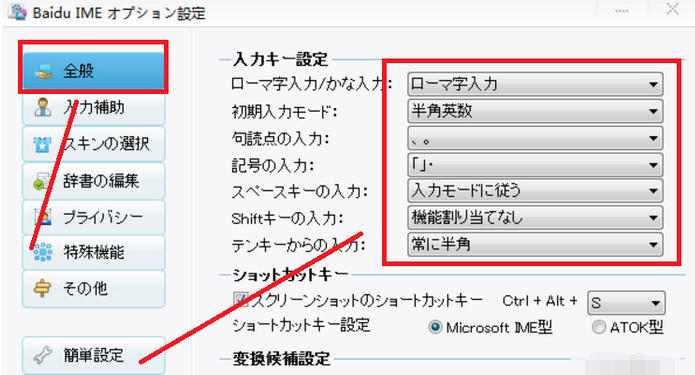695x375 pixels.
Task: Open the 句読点の入力 combo box
Action: 535,138
